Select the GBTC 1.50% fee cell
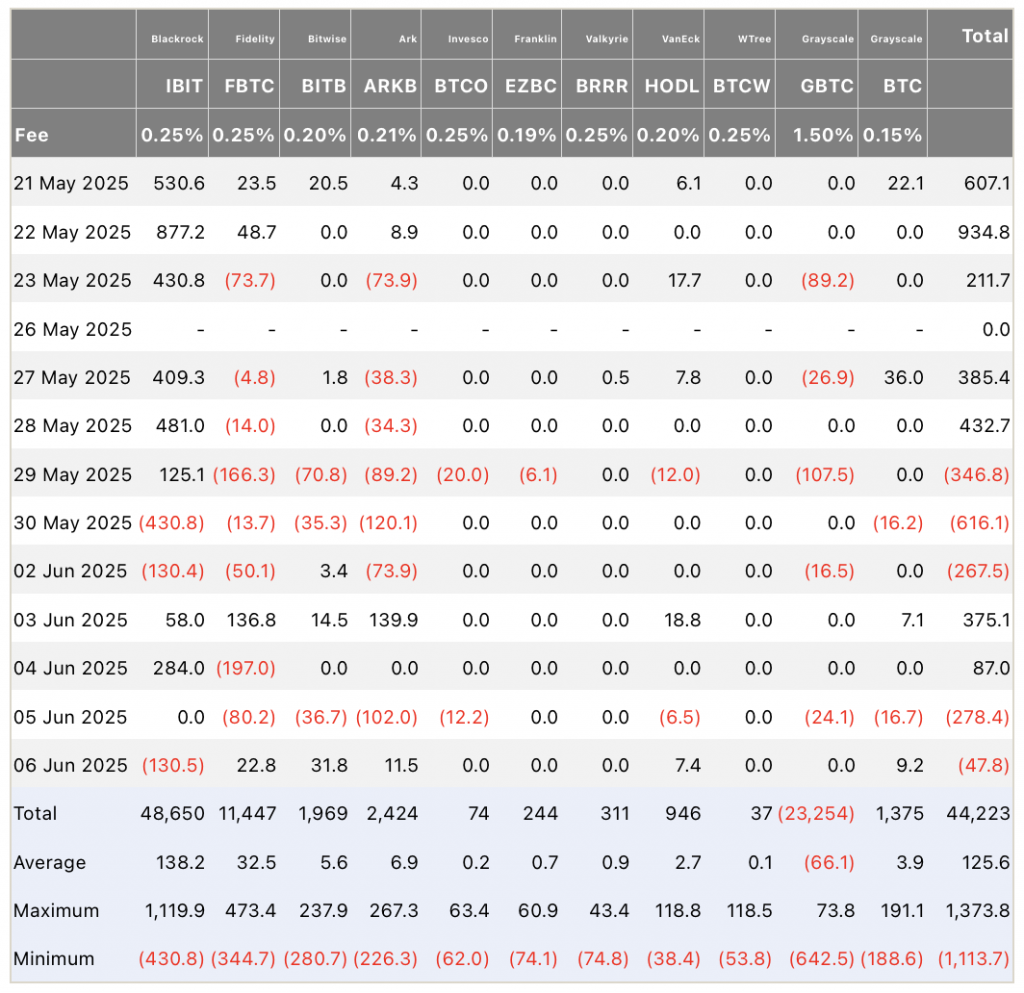The width and height of the screenshot is (1024, 993). tap(823, 135)
